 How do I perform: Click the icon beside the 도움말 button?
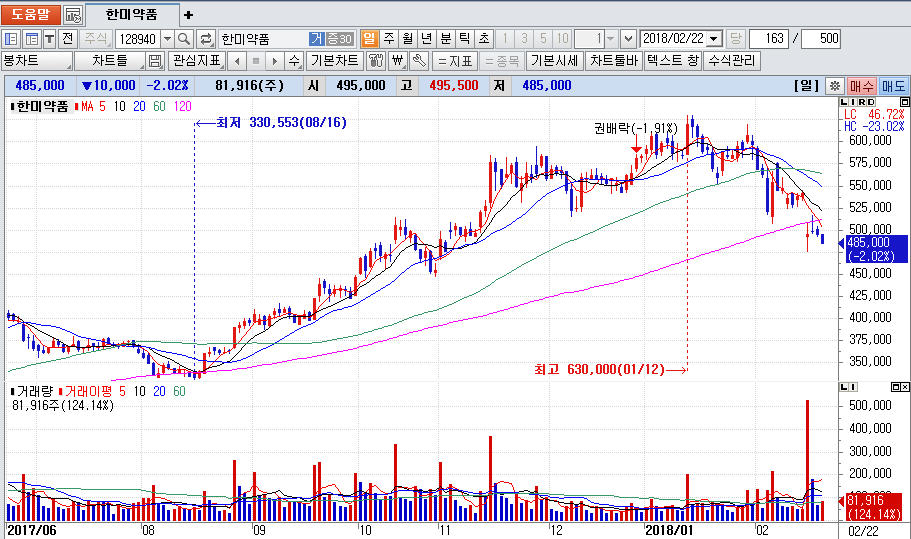(x=73, y=15)
